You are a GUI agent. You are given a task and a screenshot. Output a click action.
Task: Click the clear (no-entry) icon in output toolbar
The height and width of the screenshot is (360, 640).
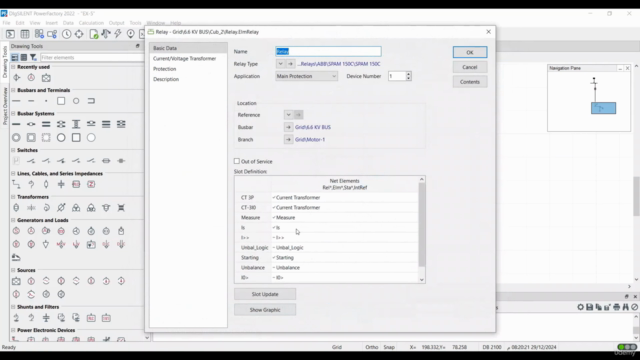click(x=634, y=307)
